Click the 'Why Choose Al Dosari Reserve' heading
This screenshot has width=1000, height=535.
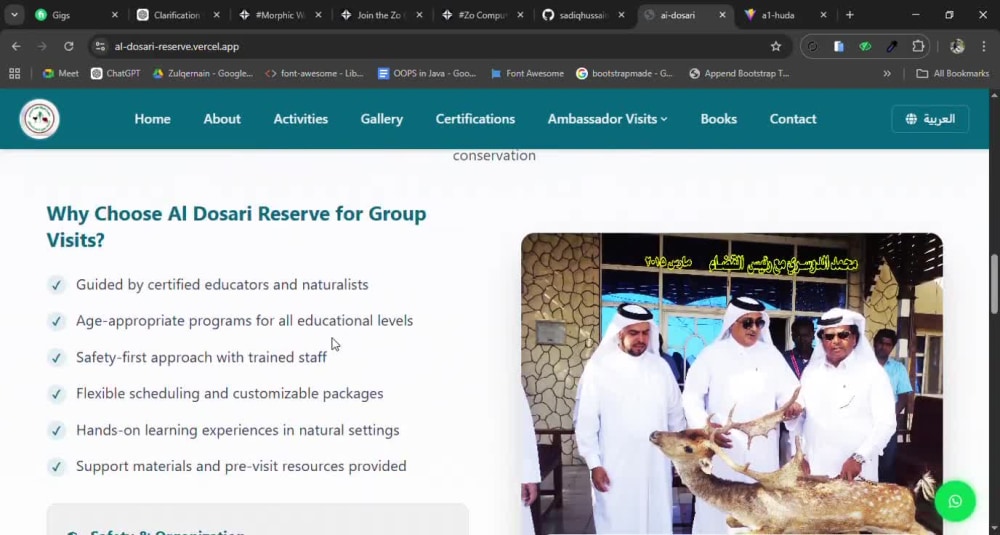(x=236, y=227)
